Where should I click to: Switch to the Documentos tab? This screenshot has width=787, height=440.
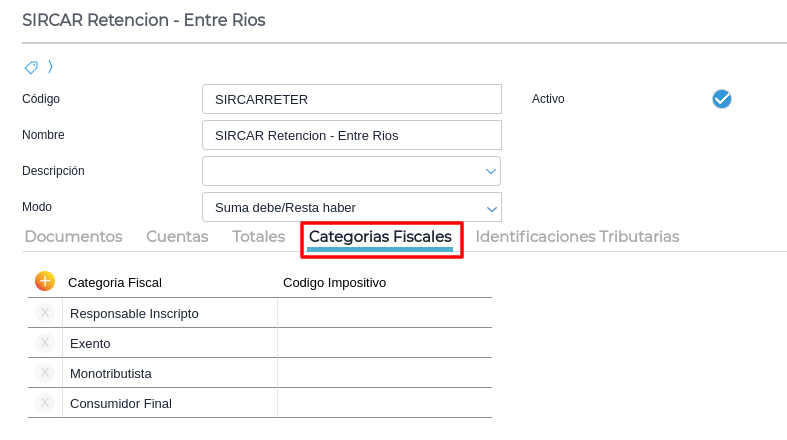click(x=73, y=237)
